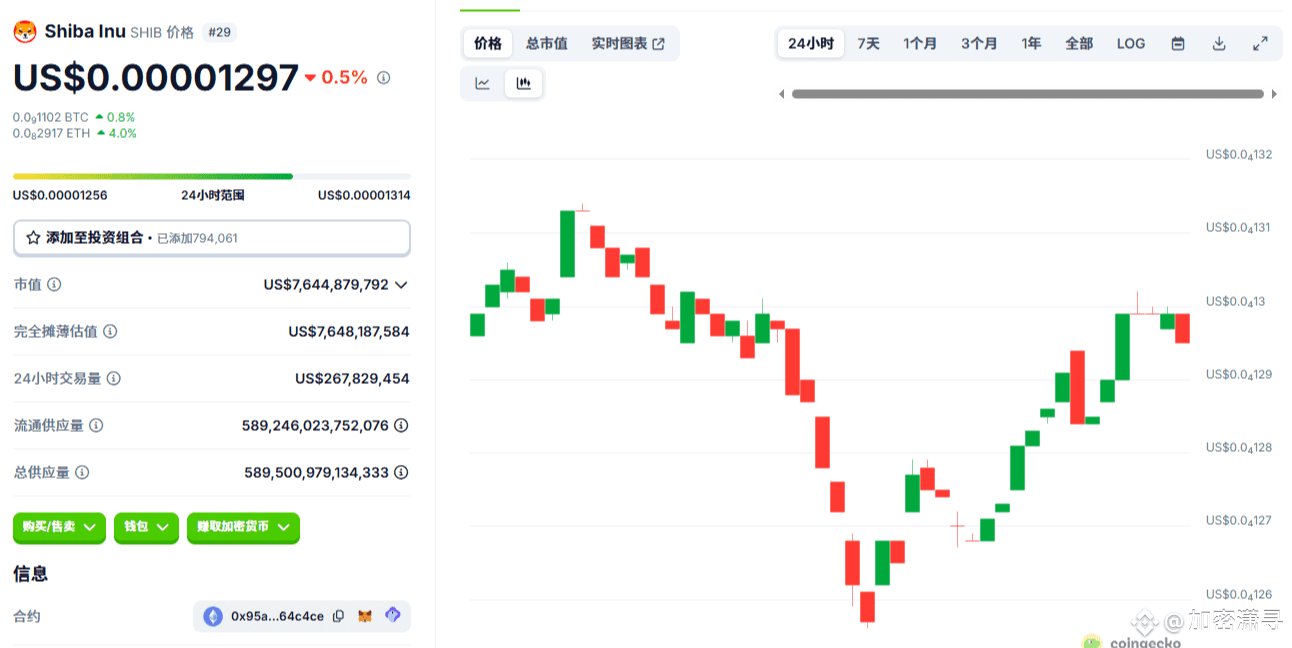This screenshot has height=648, width=1292.
Task: Click the US$0.00001297 price text
Action: click(x=156, y=77)
